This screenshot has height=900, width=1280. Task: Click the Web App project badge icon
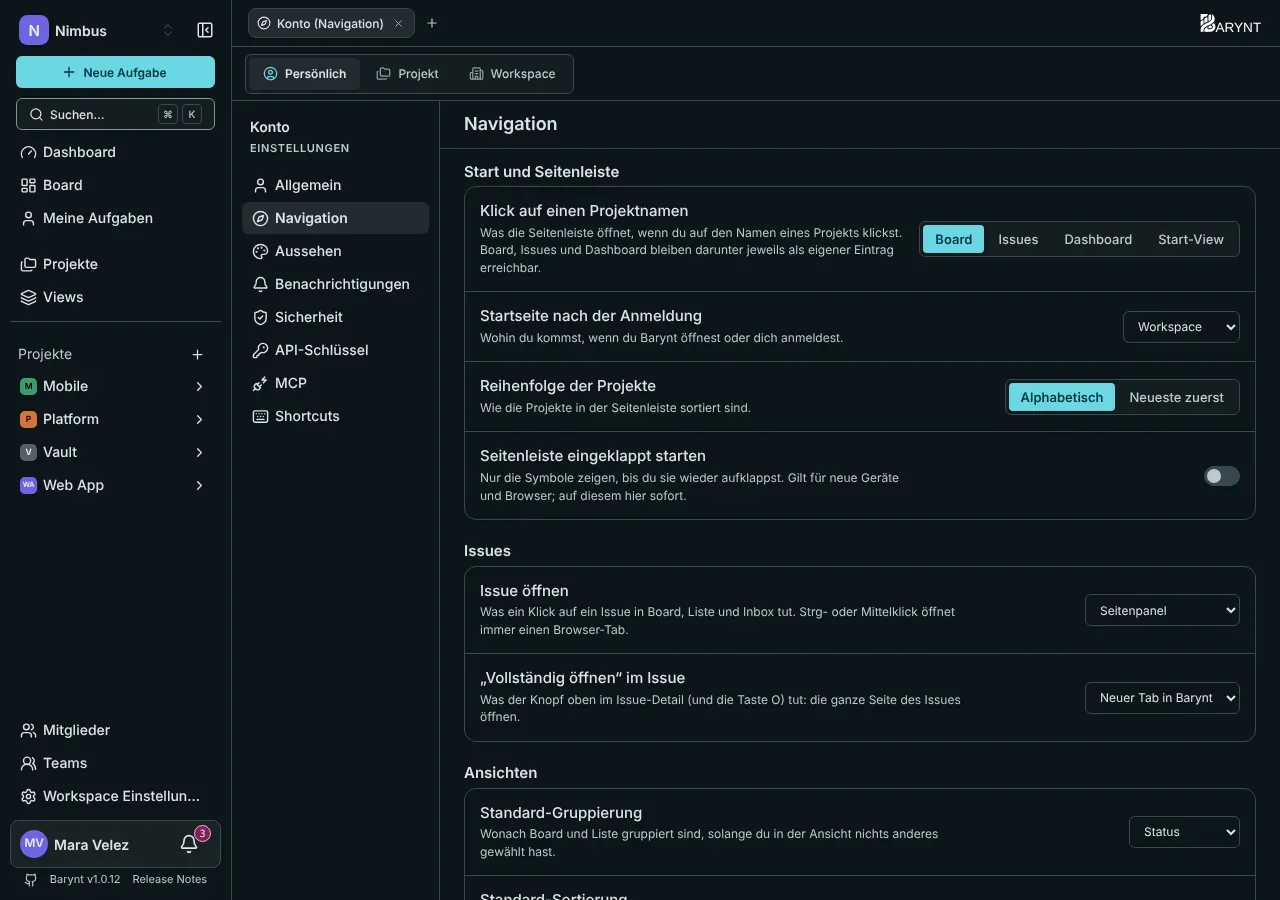[28, 485]
